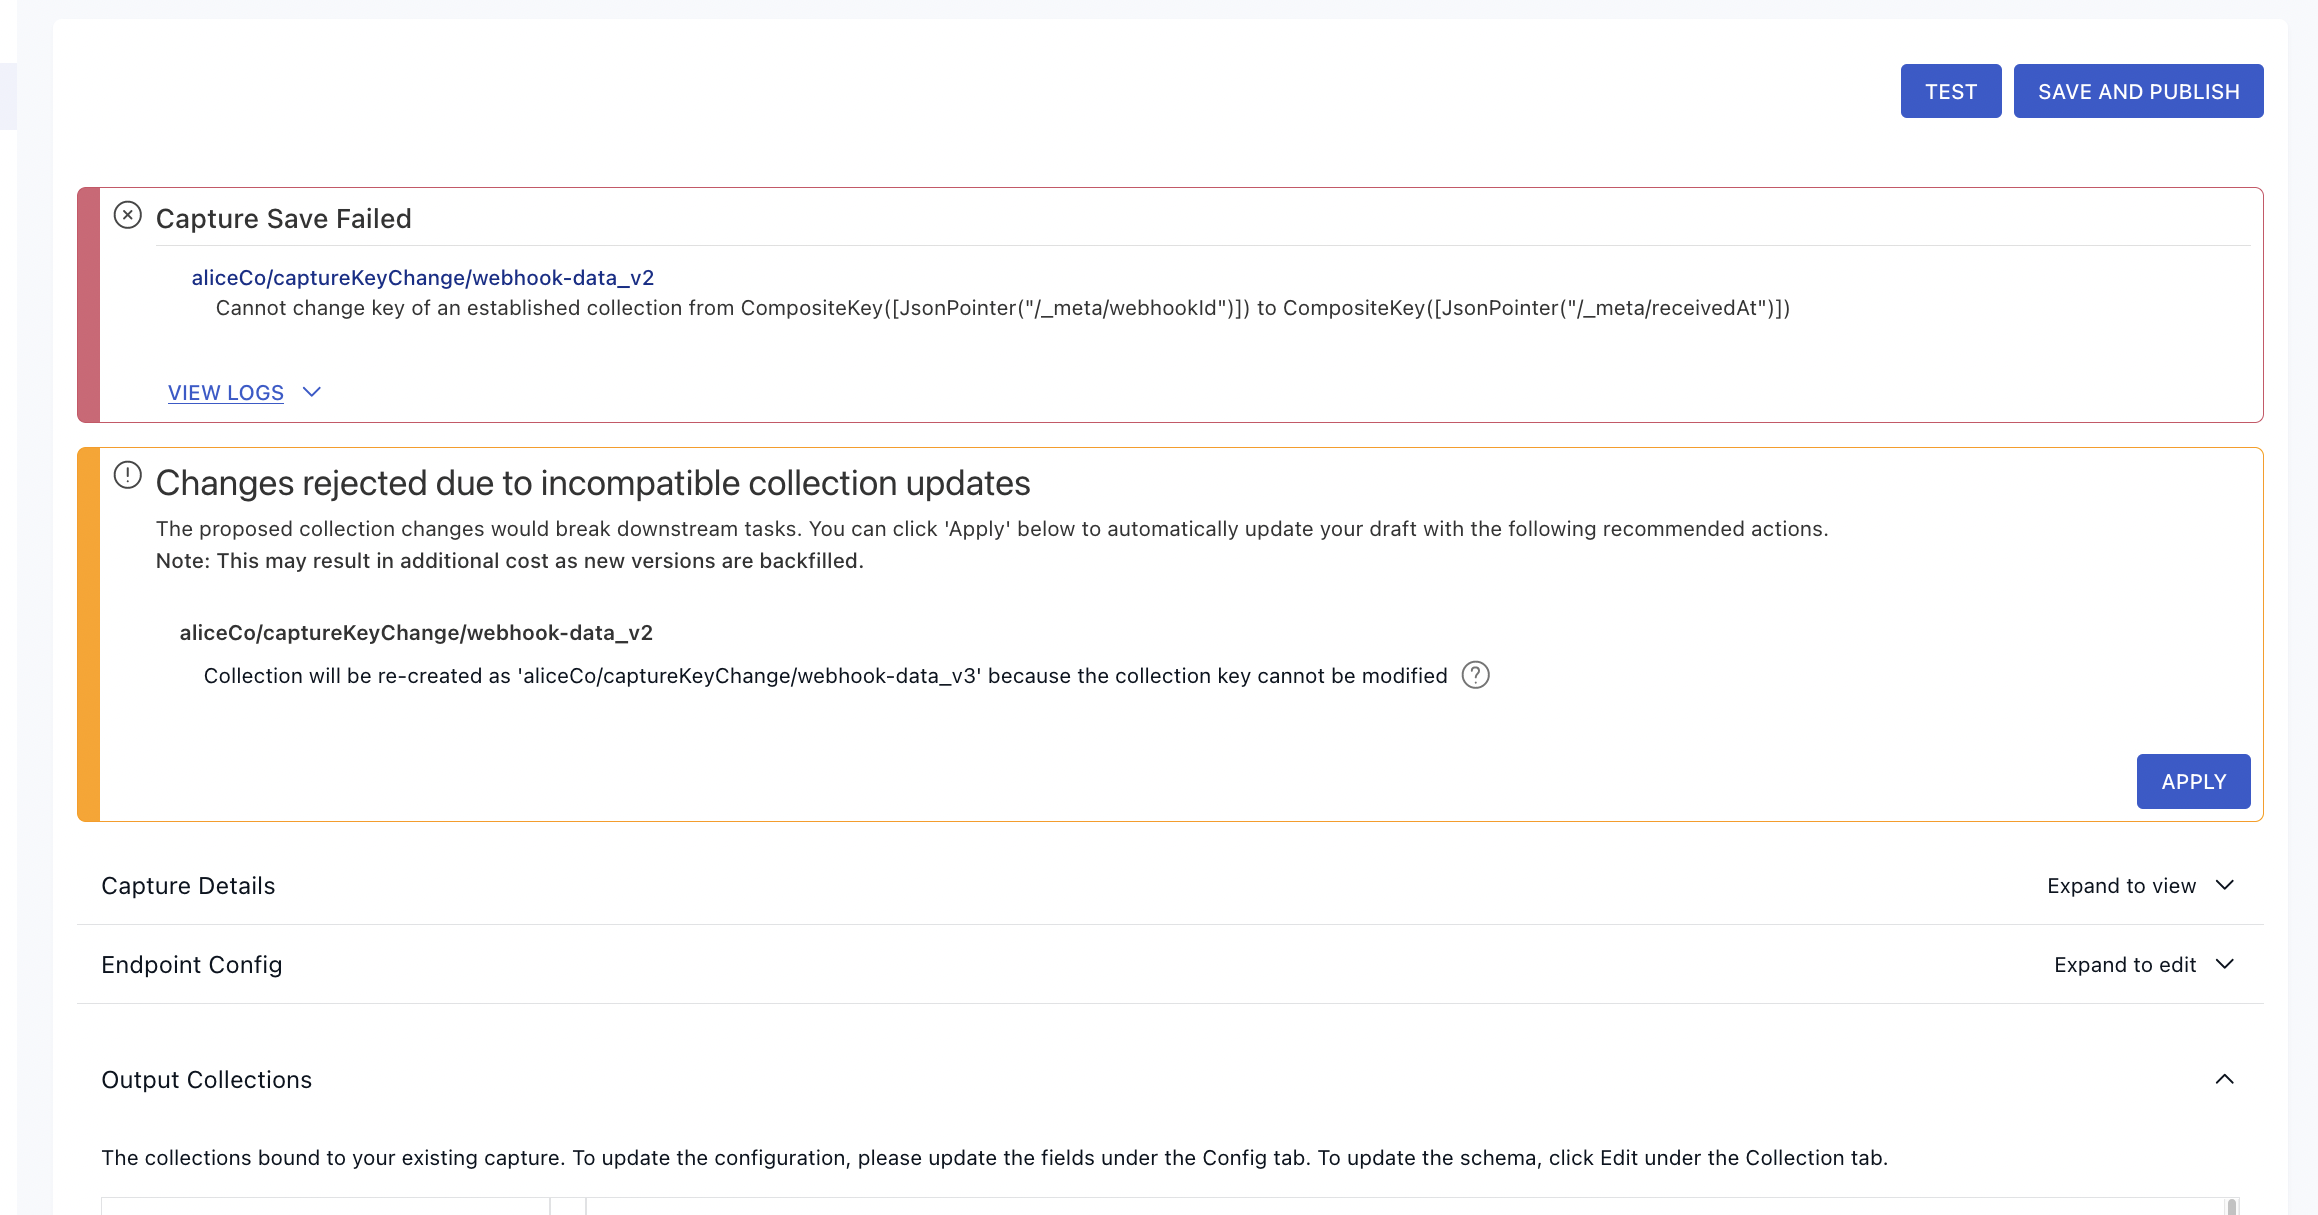Expand Endpoint Config using its chevron
Image resolution: width=2318 pixels, height=1215 pixels.
point(2224,964)
